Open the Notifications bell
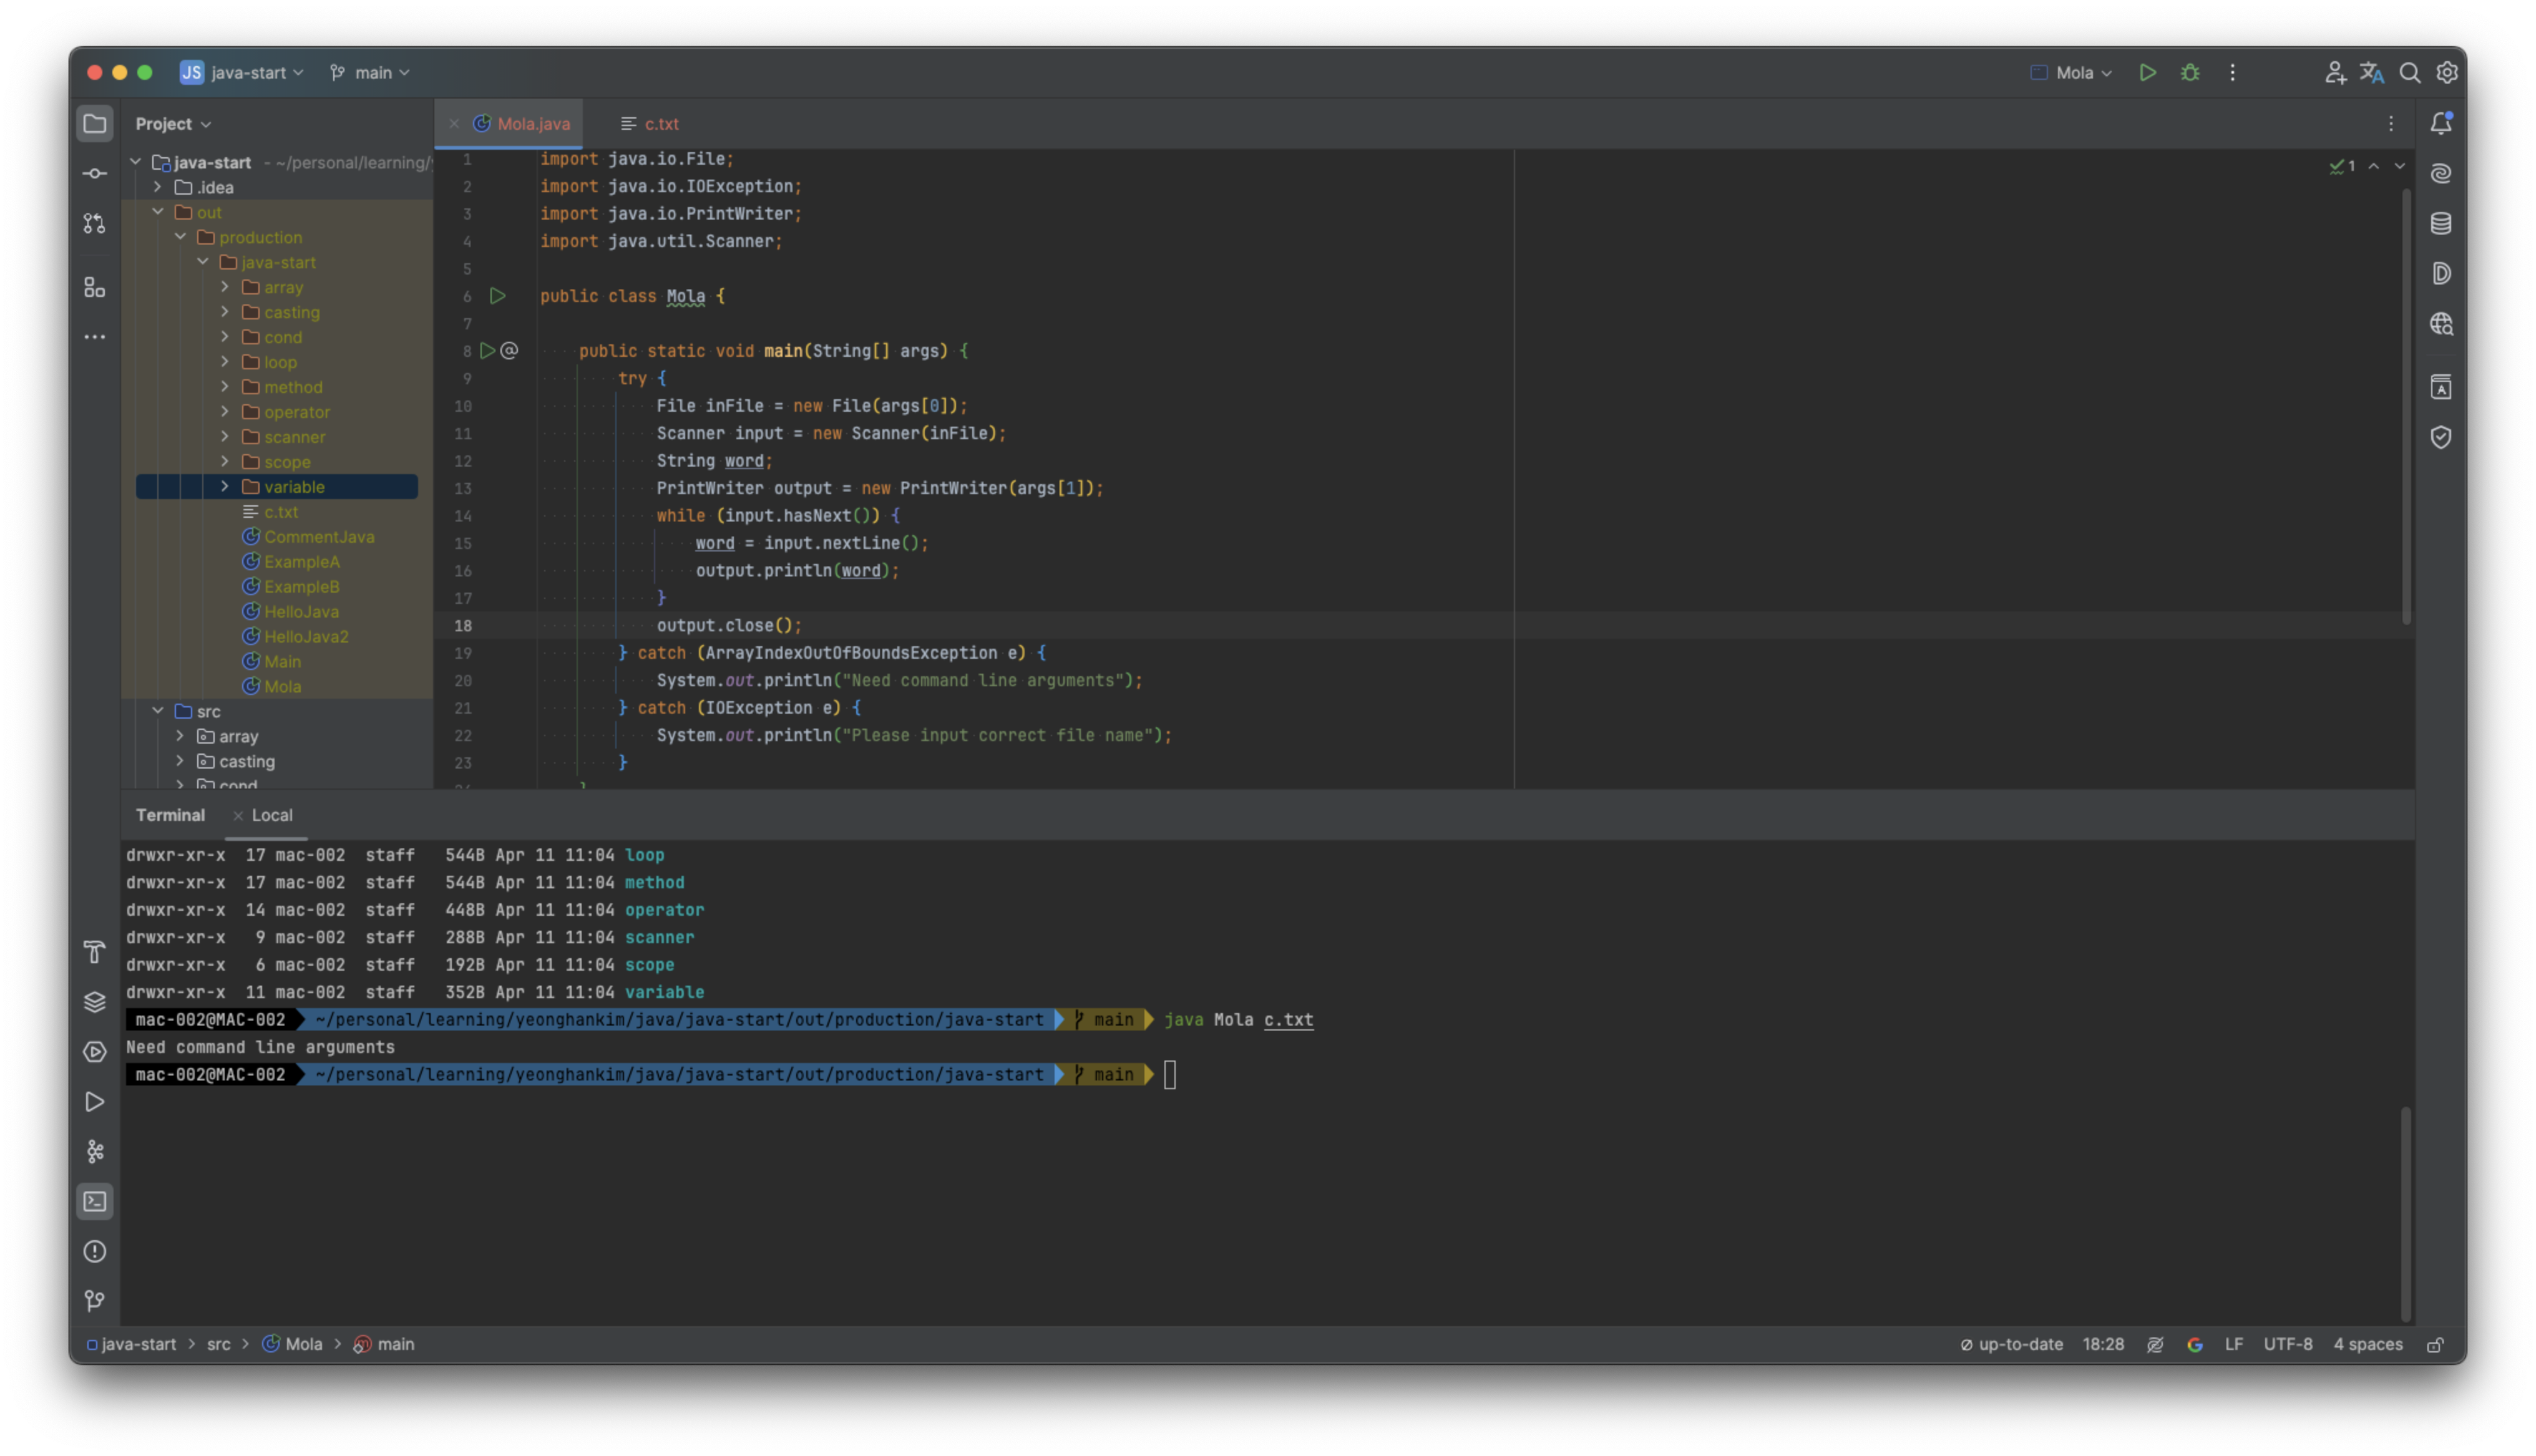Viewport: 2536px width, 1456px height. click(x=2441, y=124)
